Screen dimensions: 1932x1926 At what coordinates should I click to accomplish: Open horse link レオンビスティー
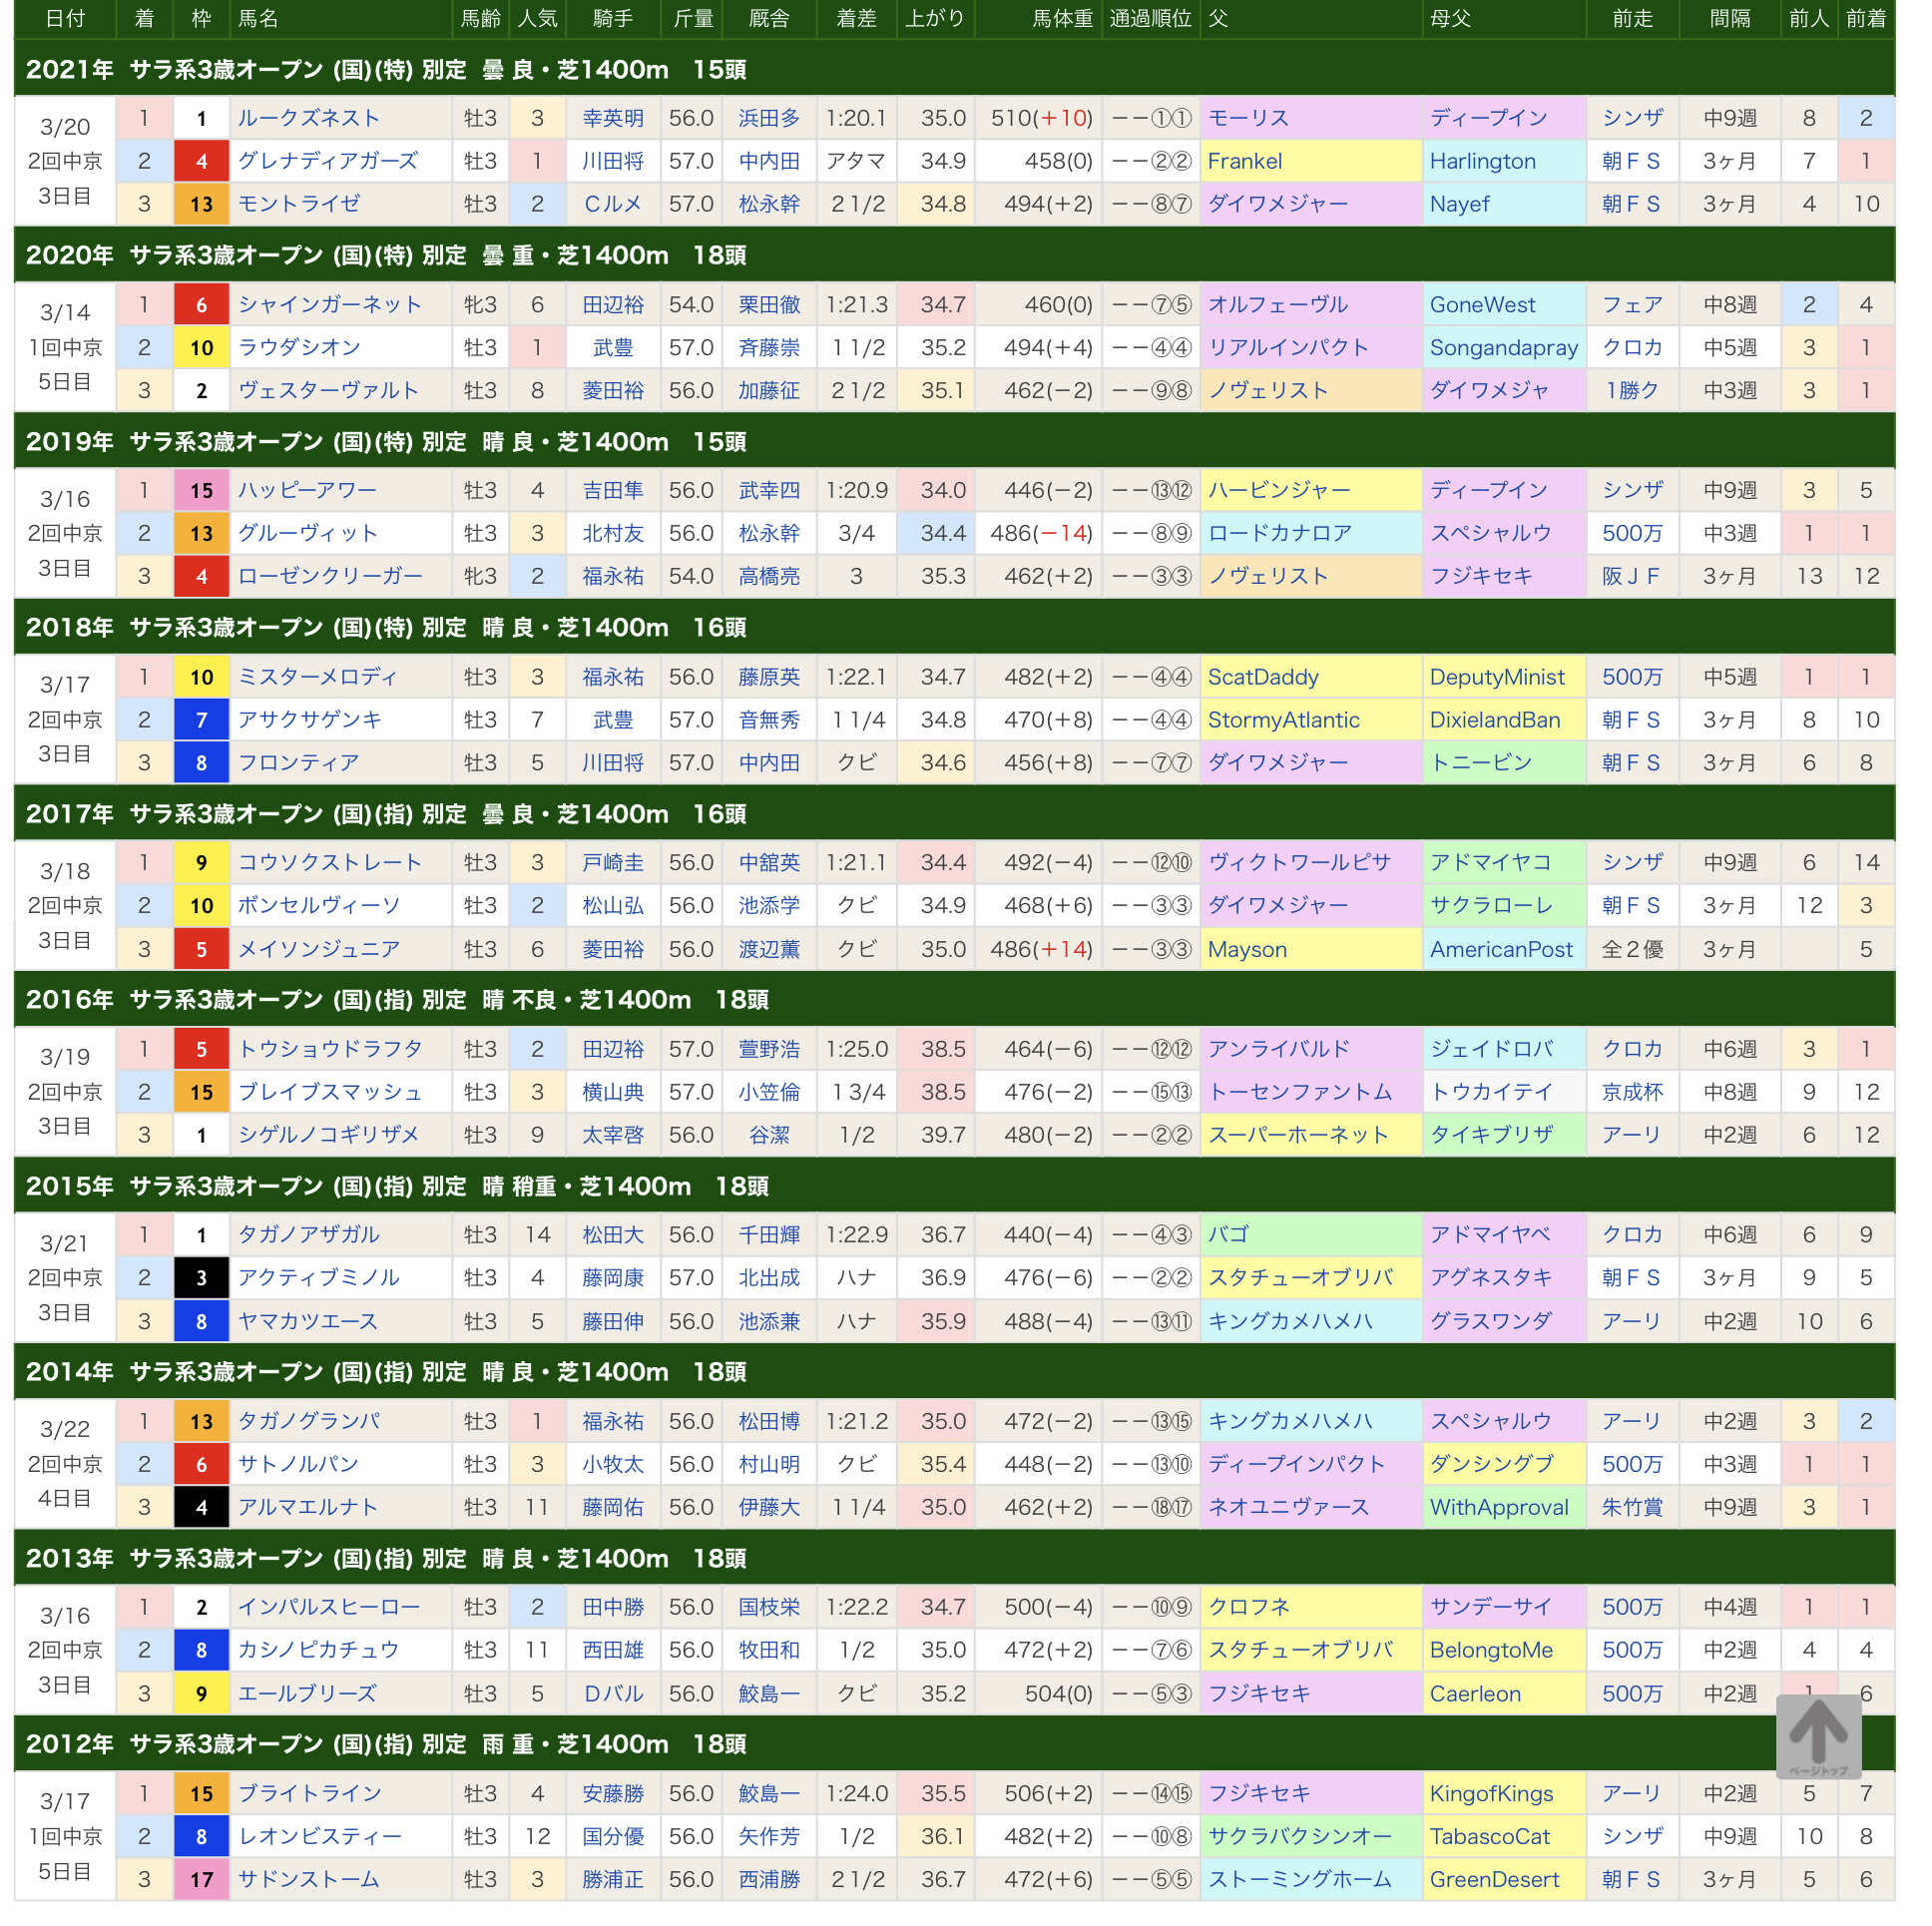[x=320, y=1837]
